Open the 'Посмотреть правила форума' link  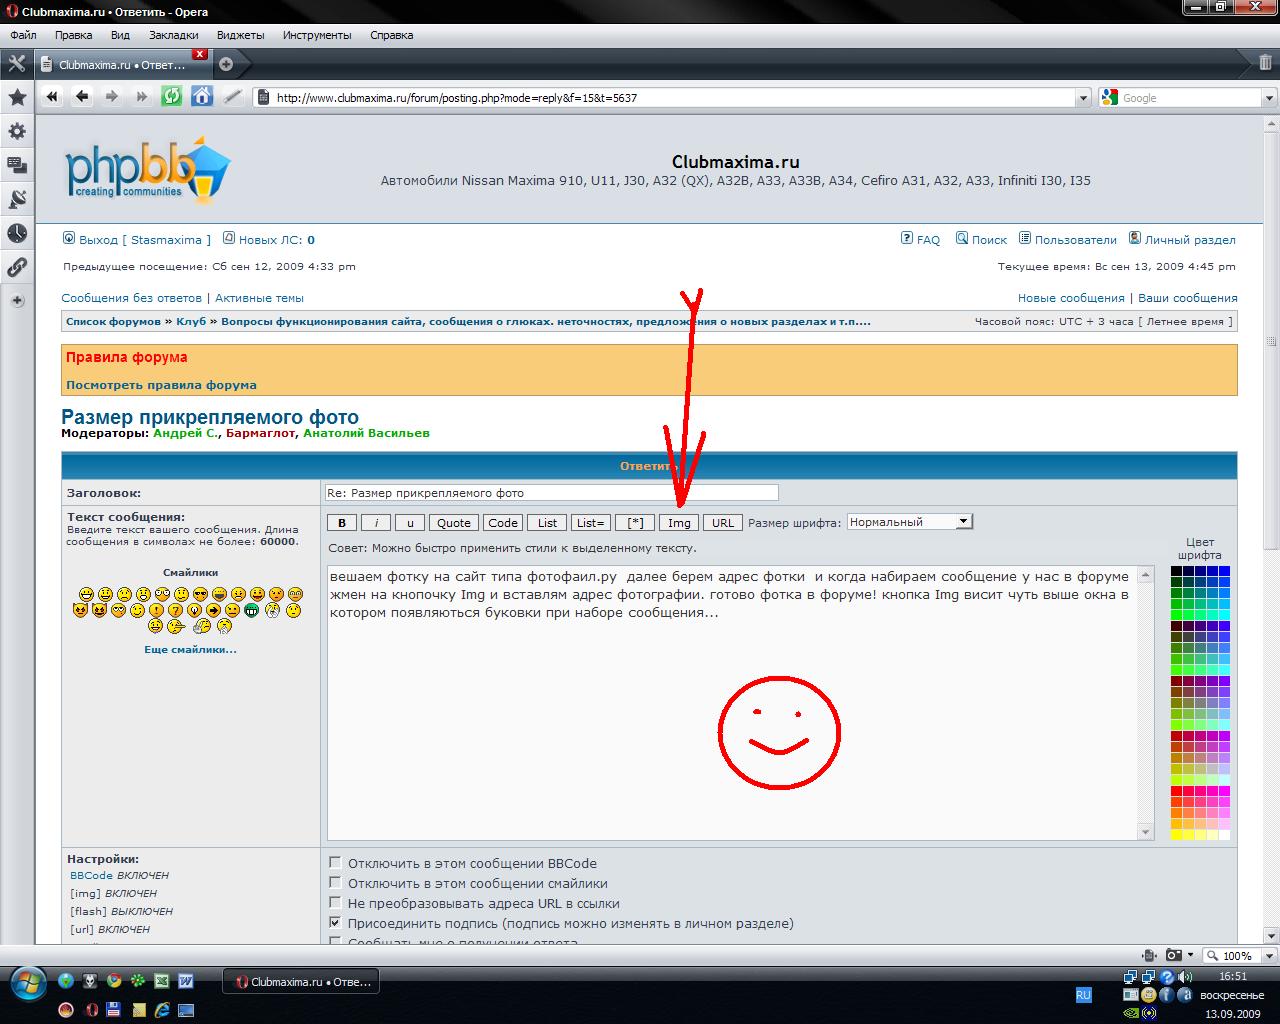pos(161,385)
